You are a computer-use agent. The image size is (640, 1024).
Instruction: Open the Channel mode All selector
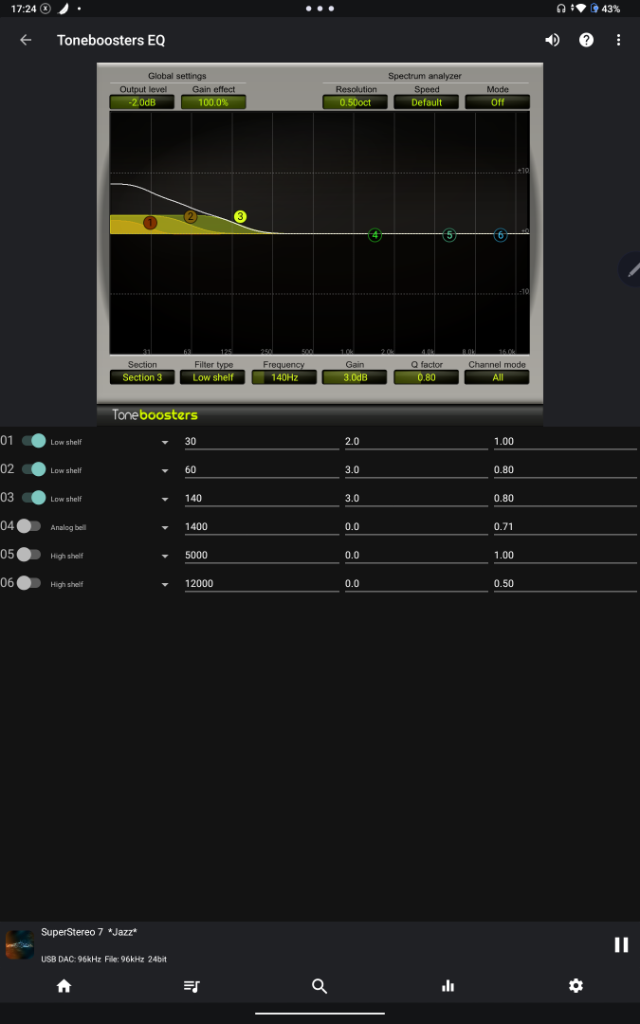coord(497,377)
